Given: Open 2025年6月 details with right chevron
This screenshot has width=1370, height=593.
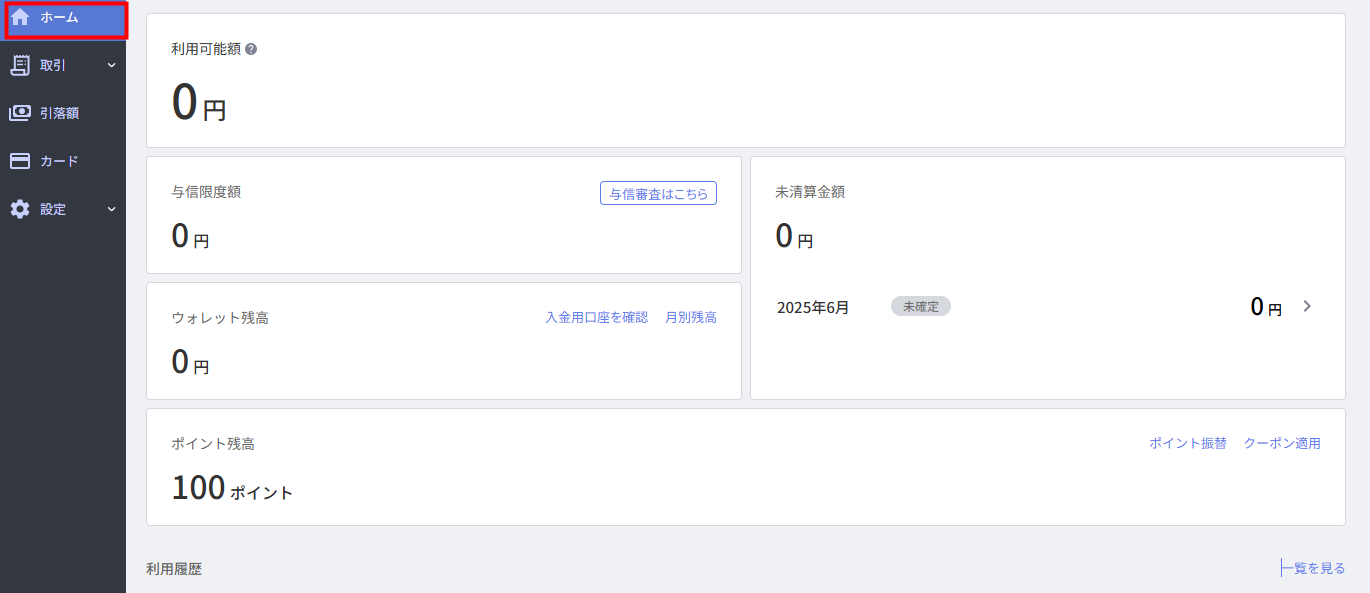Looking at the screenshot, I should click(1306, 306).
